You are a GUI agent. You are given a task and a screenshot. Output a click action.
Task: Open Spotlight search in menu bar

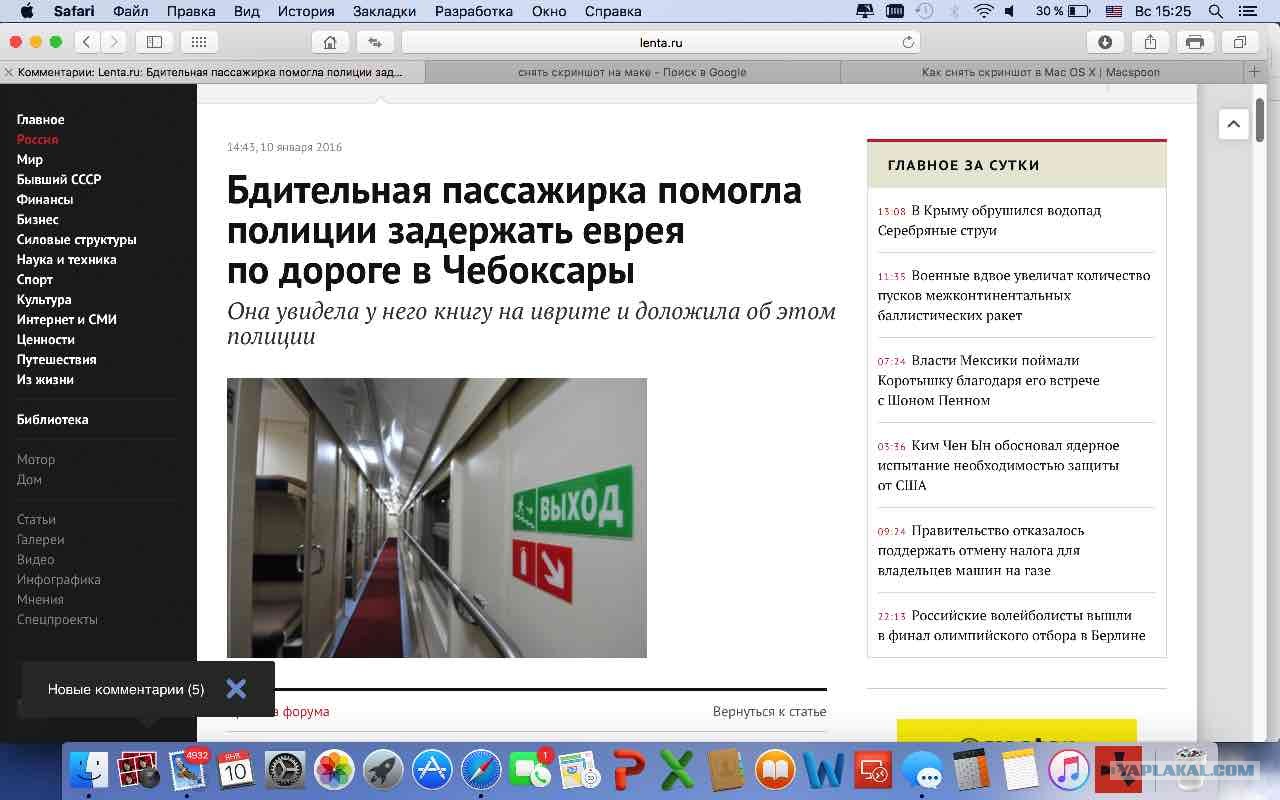tap(1216, 11)
